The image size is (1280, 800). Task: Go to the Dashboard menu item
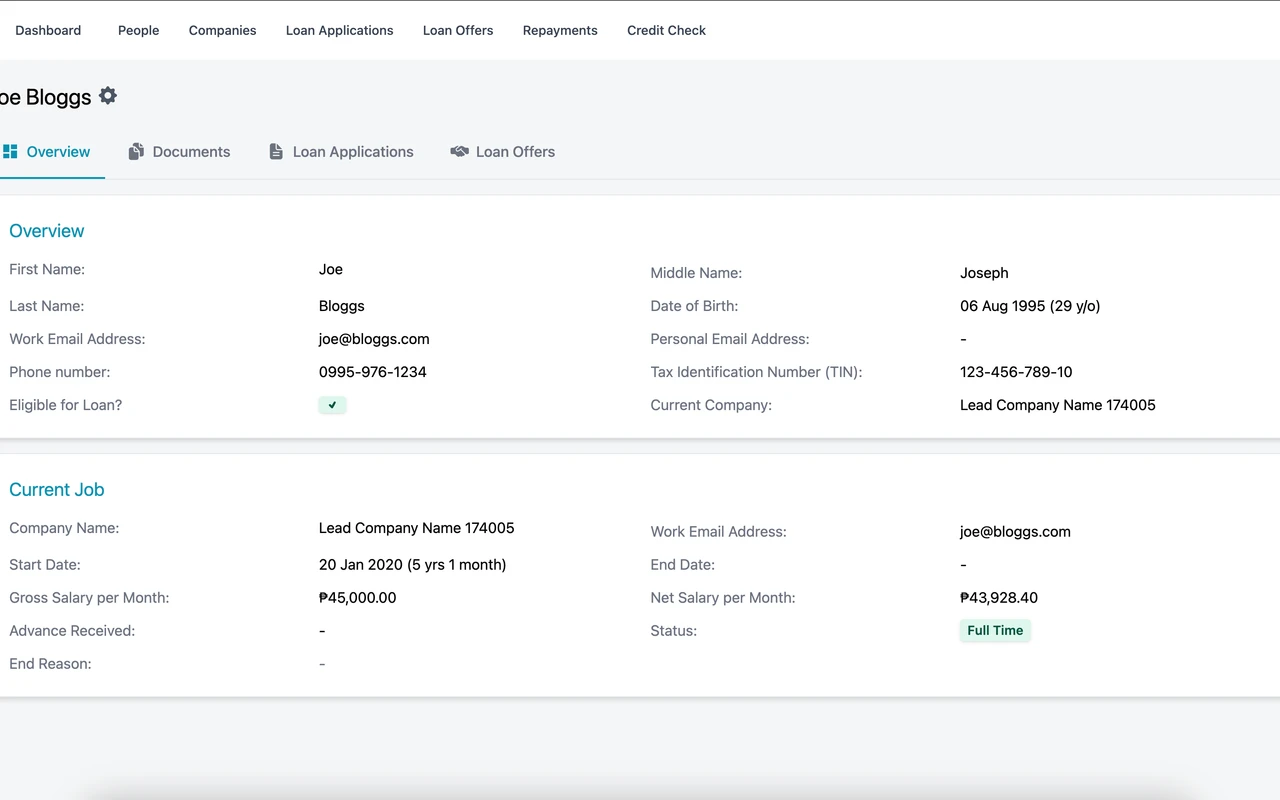[48, 30]
